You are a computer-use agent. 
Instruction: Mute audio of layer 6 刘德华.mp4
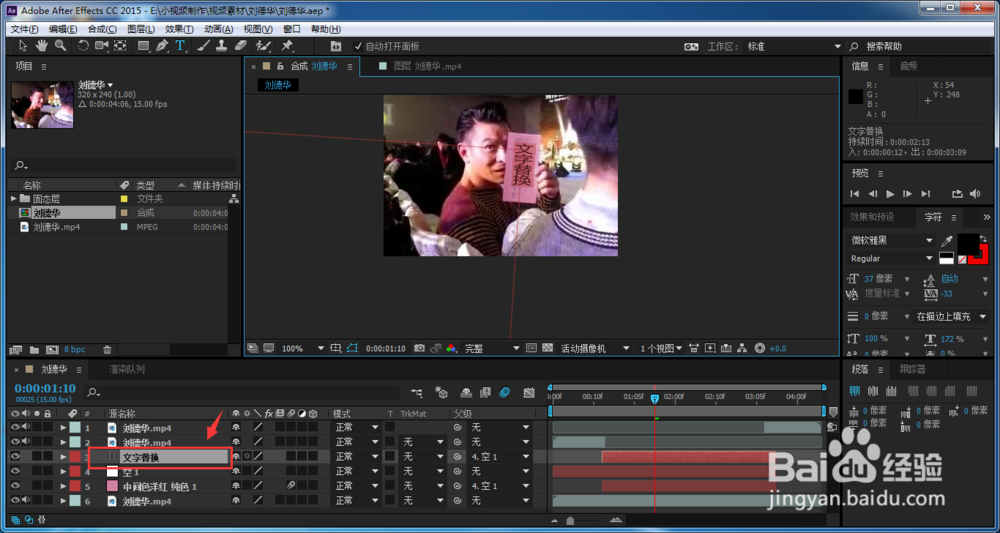coord(26,500)
